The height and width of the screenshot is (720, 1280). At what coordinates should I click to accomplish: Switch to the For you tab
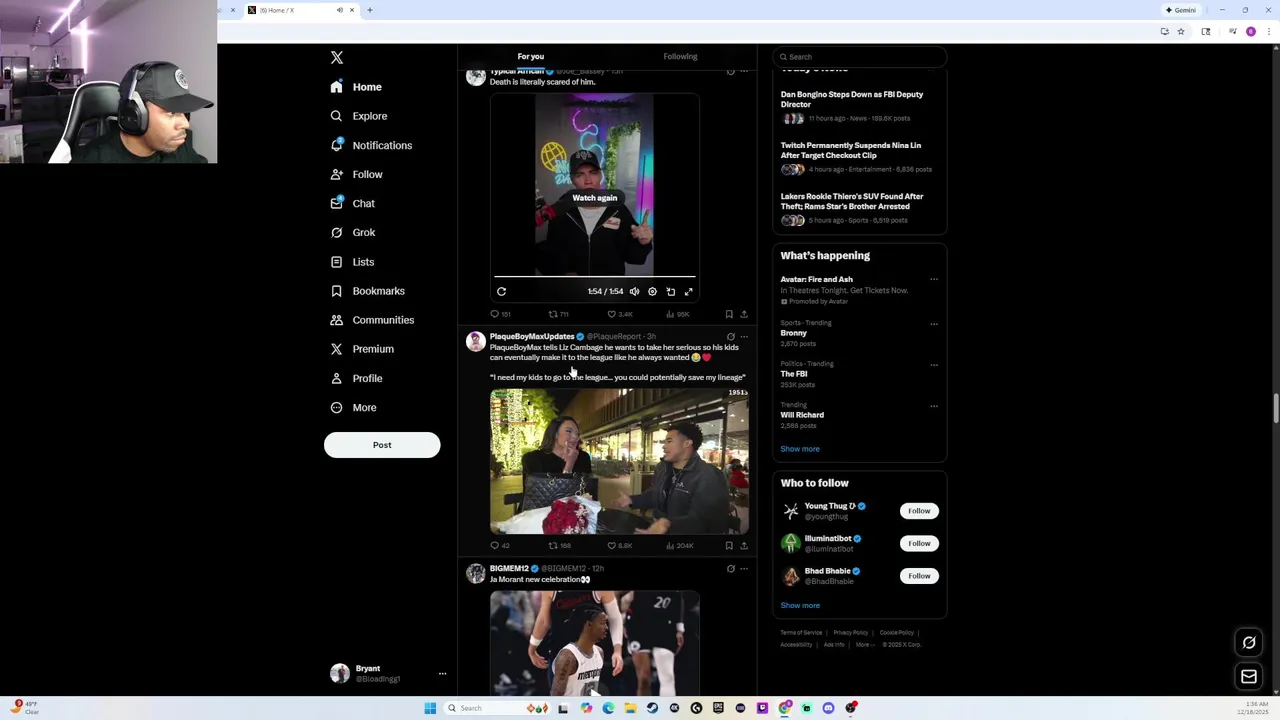[x=531, y=56]
